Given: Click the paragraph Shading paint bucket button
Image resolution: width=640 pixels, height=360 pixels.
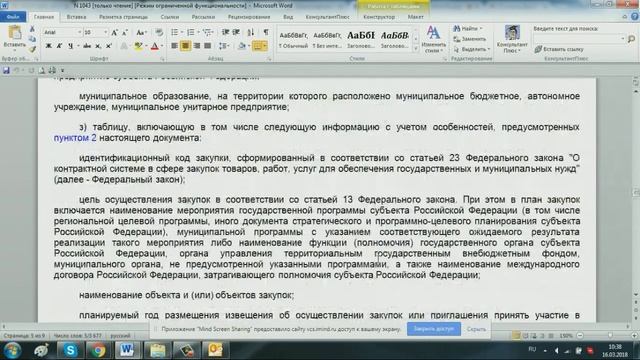Looking at the screenshot, I should (x=242, y=46).
